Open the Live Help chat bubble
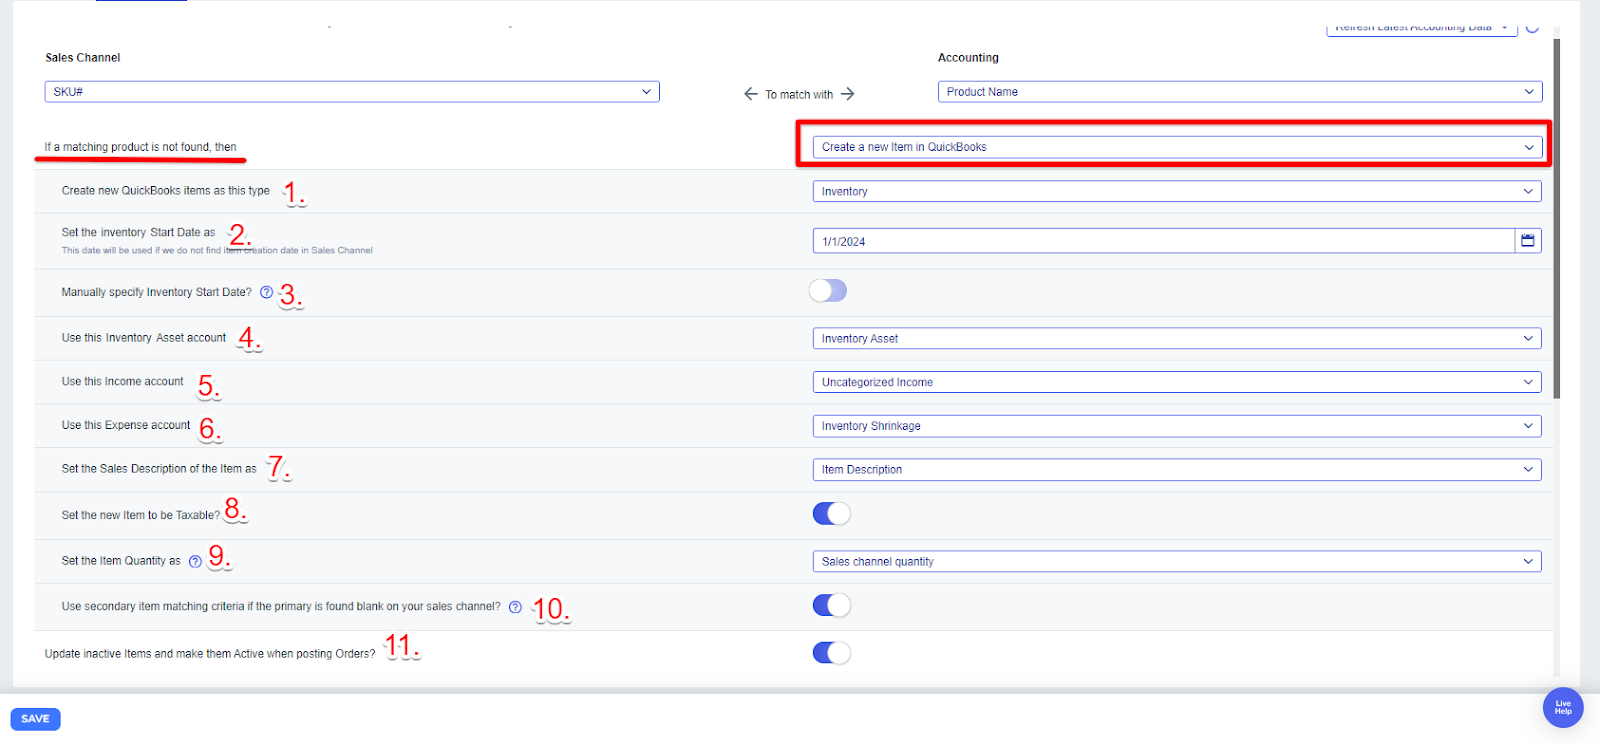 (x=1563, y=708)
